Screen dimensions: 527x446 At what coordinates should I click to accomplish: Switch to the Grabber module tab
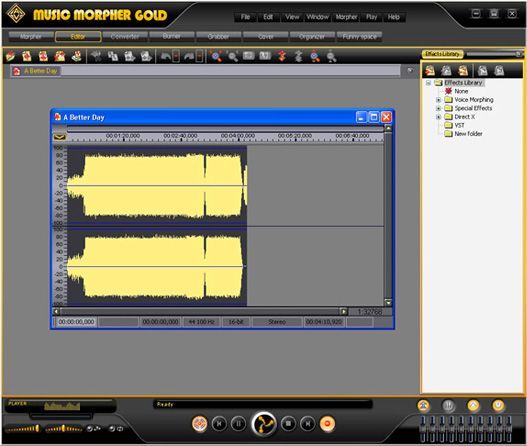218,36
